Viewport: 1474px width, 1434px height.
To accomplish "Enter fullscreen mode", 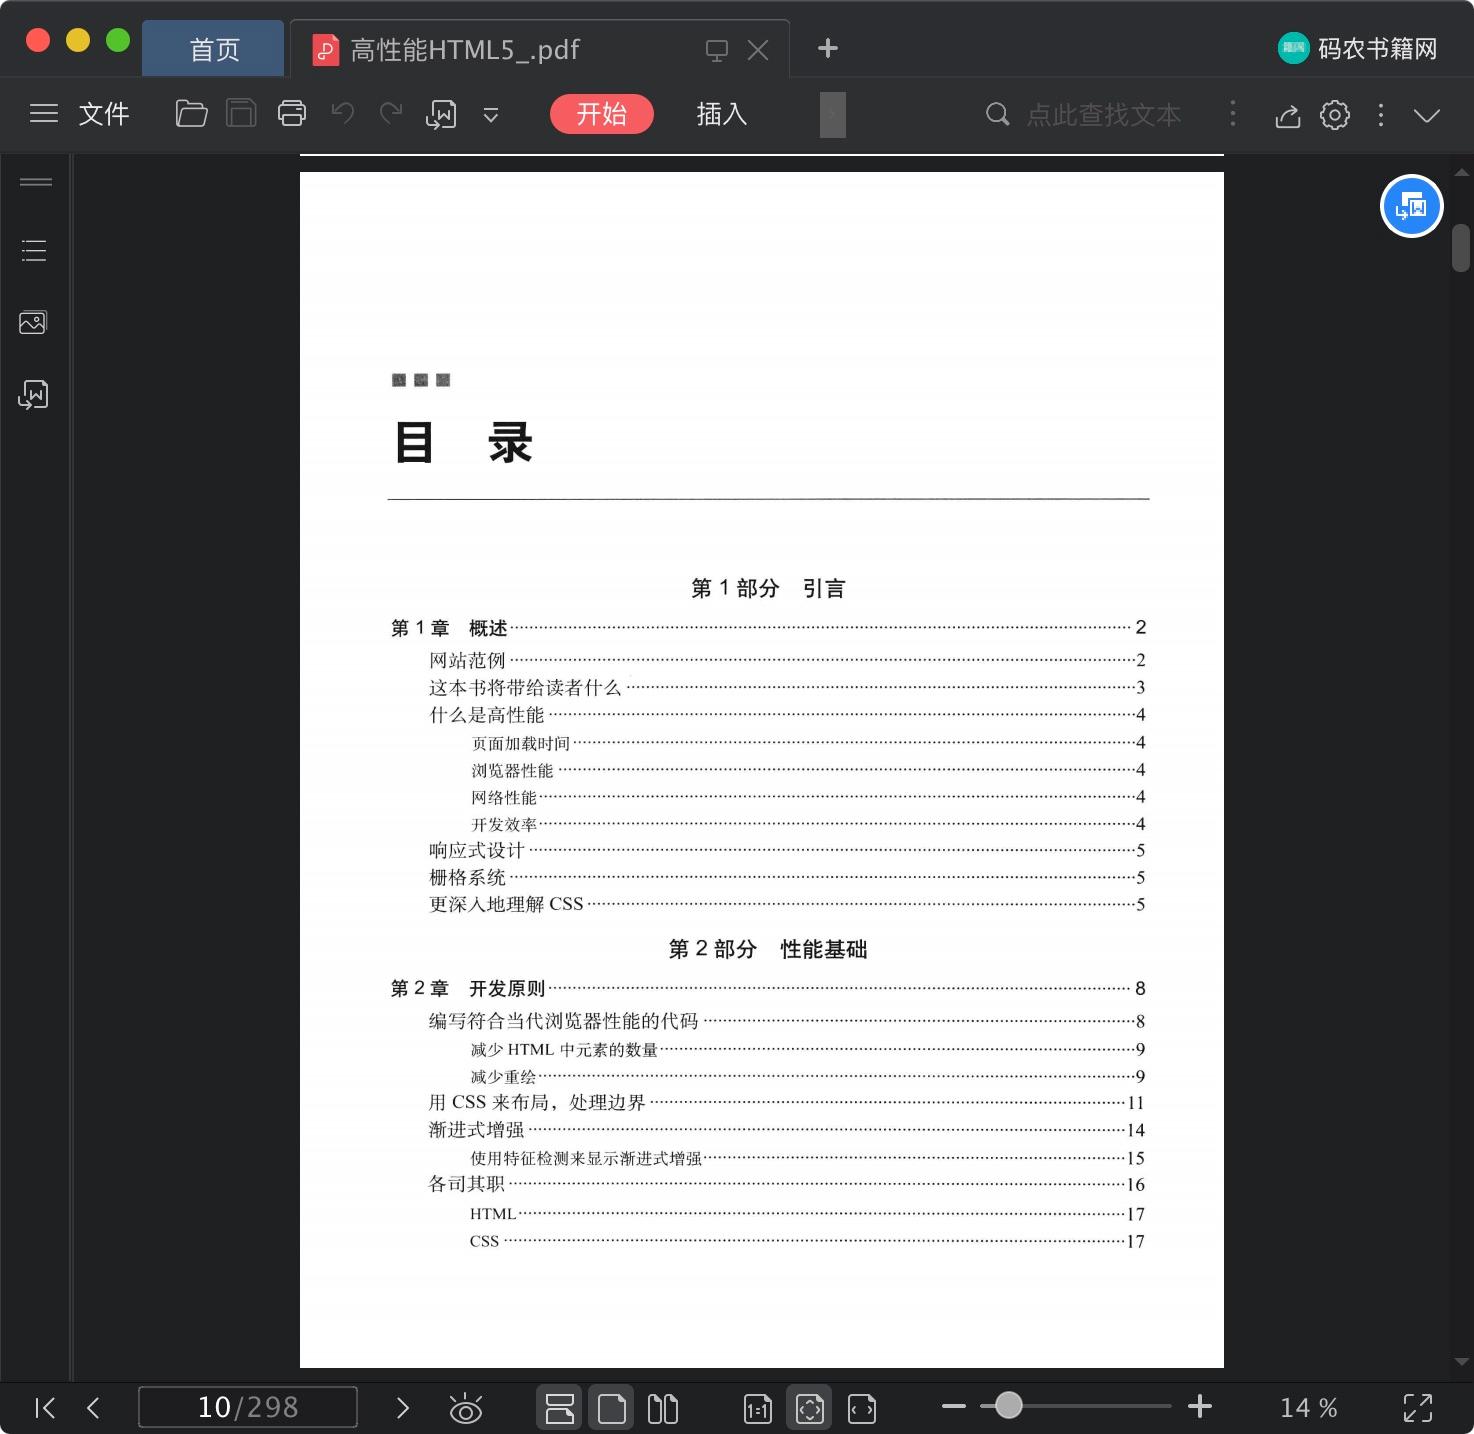I will (1418, 1408).
